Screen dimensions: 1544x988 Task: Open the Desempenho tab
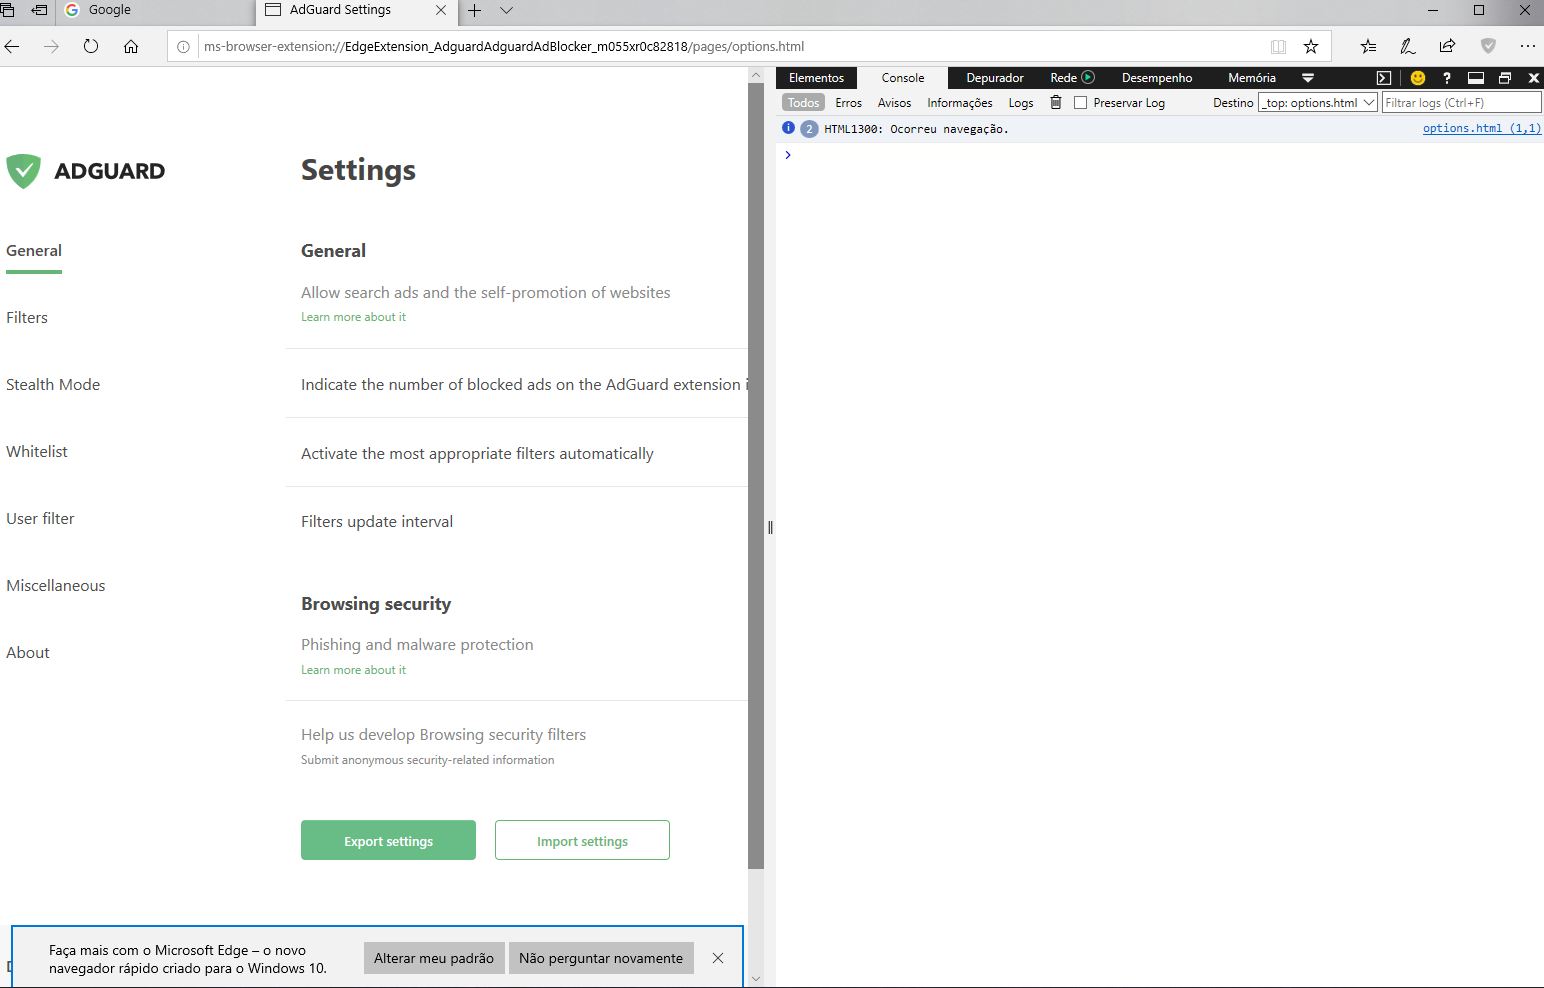coord(1157,77)
